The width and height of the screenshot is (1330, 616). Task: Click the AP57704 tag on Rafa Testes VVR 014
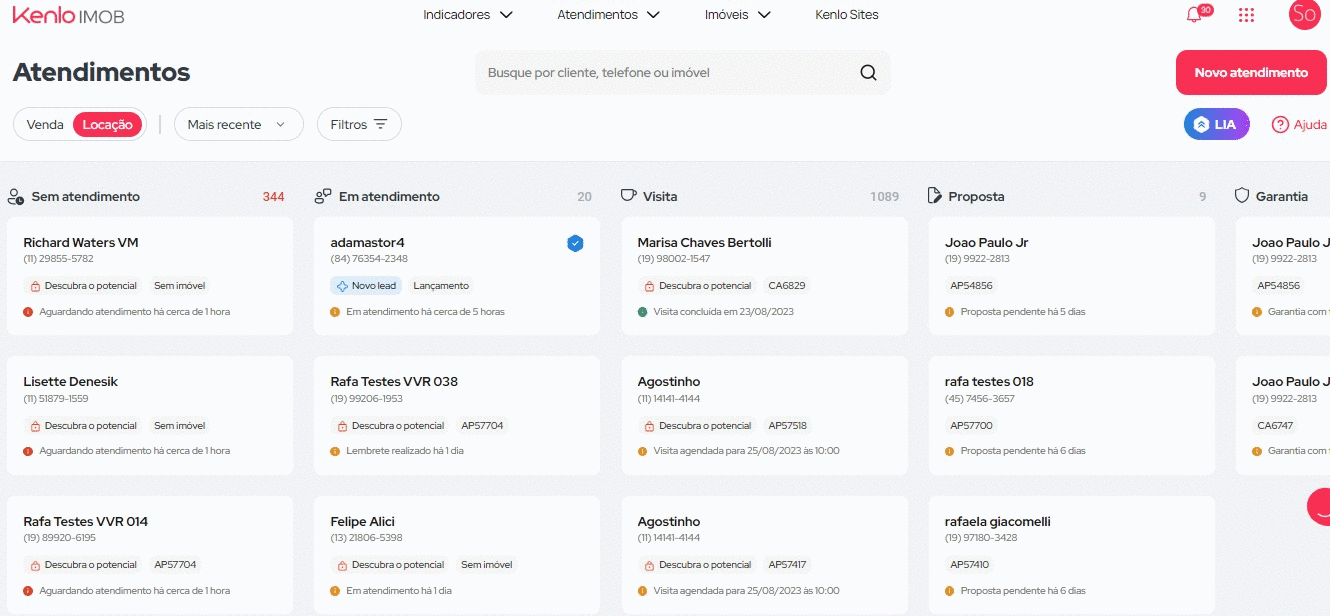click(175, 565)
